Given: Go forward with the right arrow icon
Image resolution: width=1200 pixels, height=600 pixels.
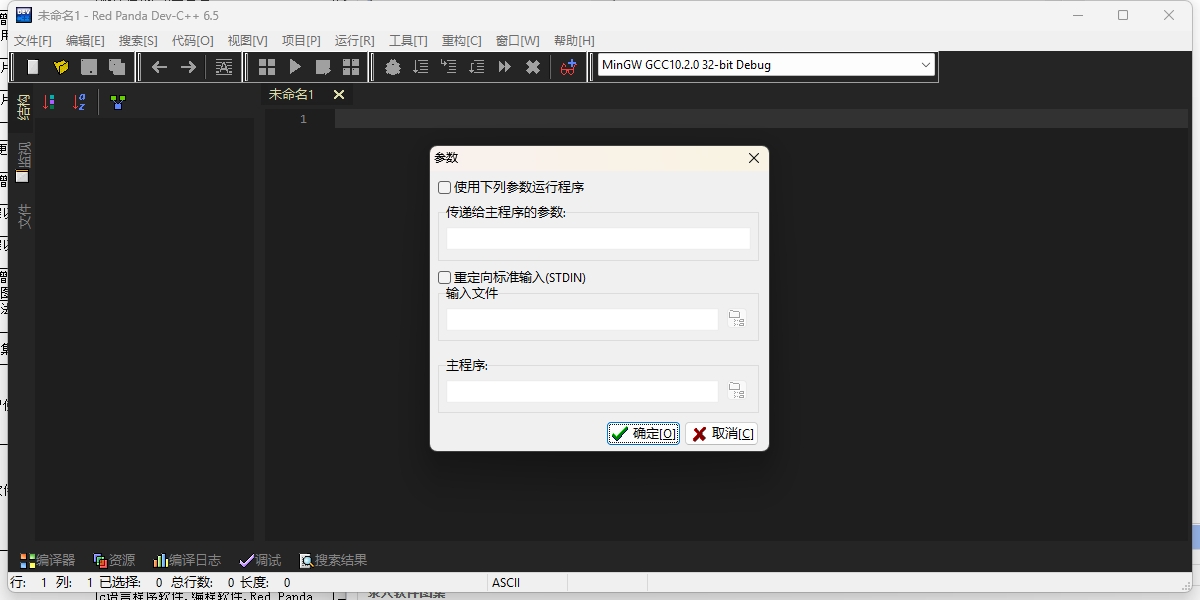Looking at the screenshot, I should pos(188,67).
